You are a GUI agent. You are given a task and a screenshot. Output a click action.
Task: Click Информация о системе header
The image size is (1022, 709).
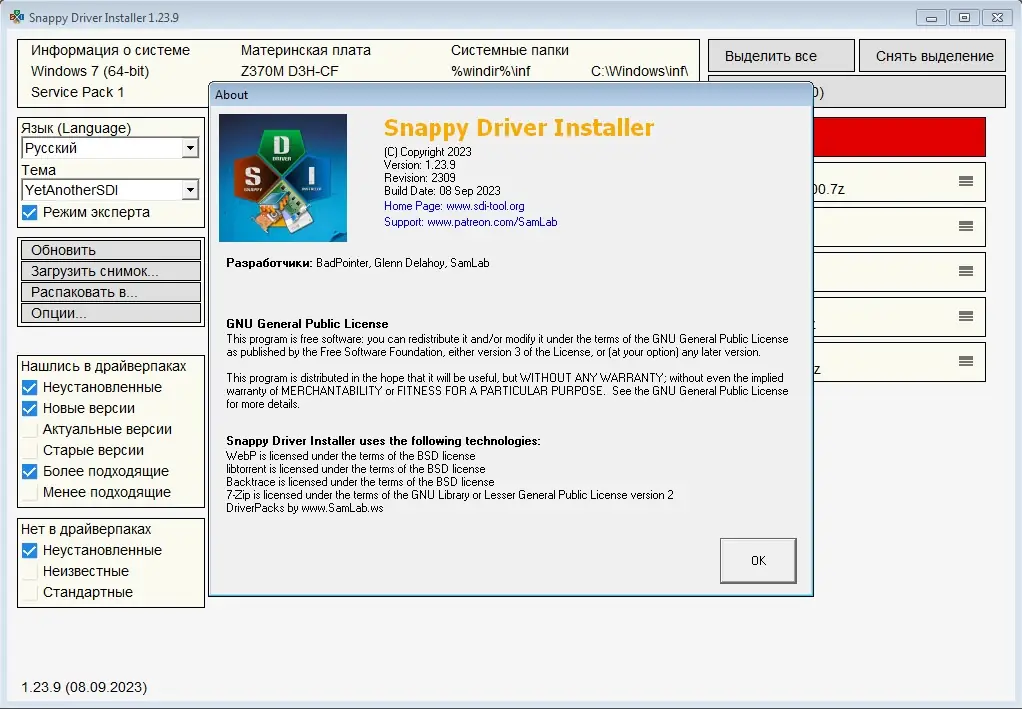[110, 50]
